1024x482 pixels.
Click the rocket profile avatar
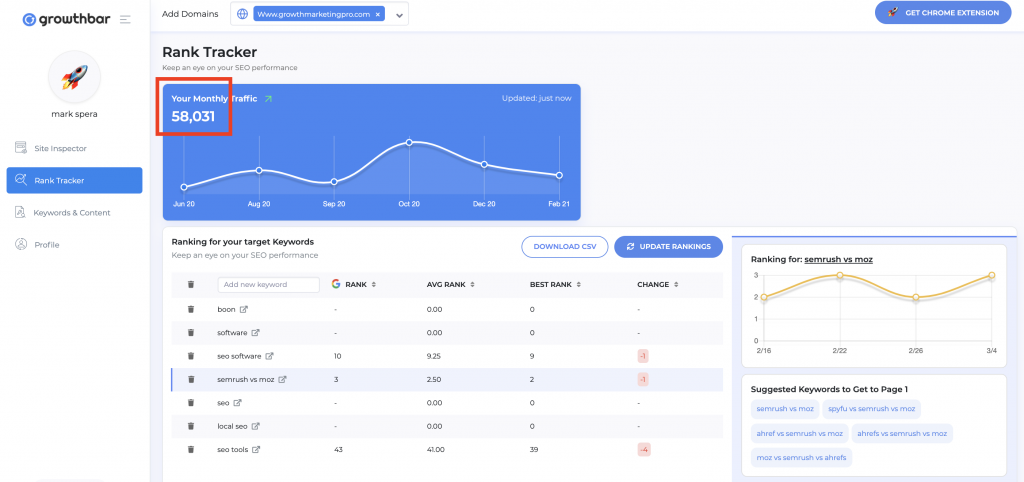click(74, 77)
